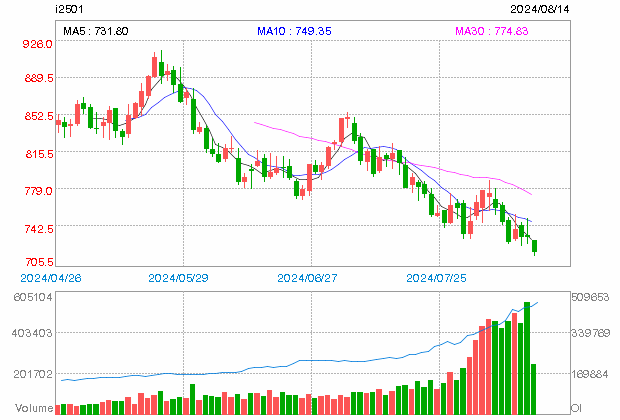Click the tallest green volume bar
Viewport: 620px width, 420px height.
click(527, 358)
